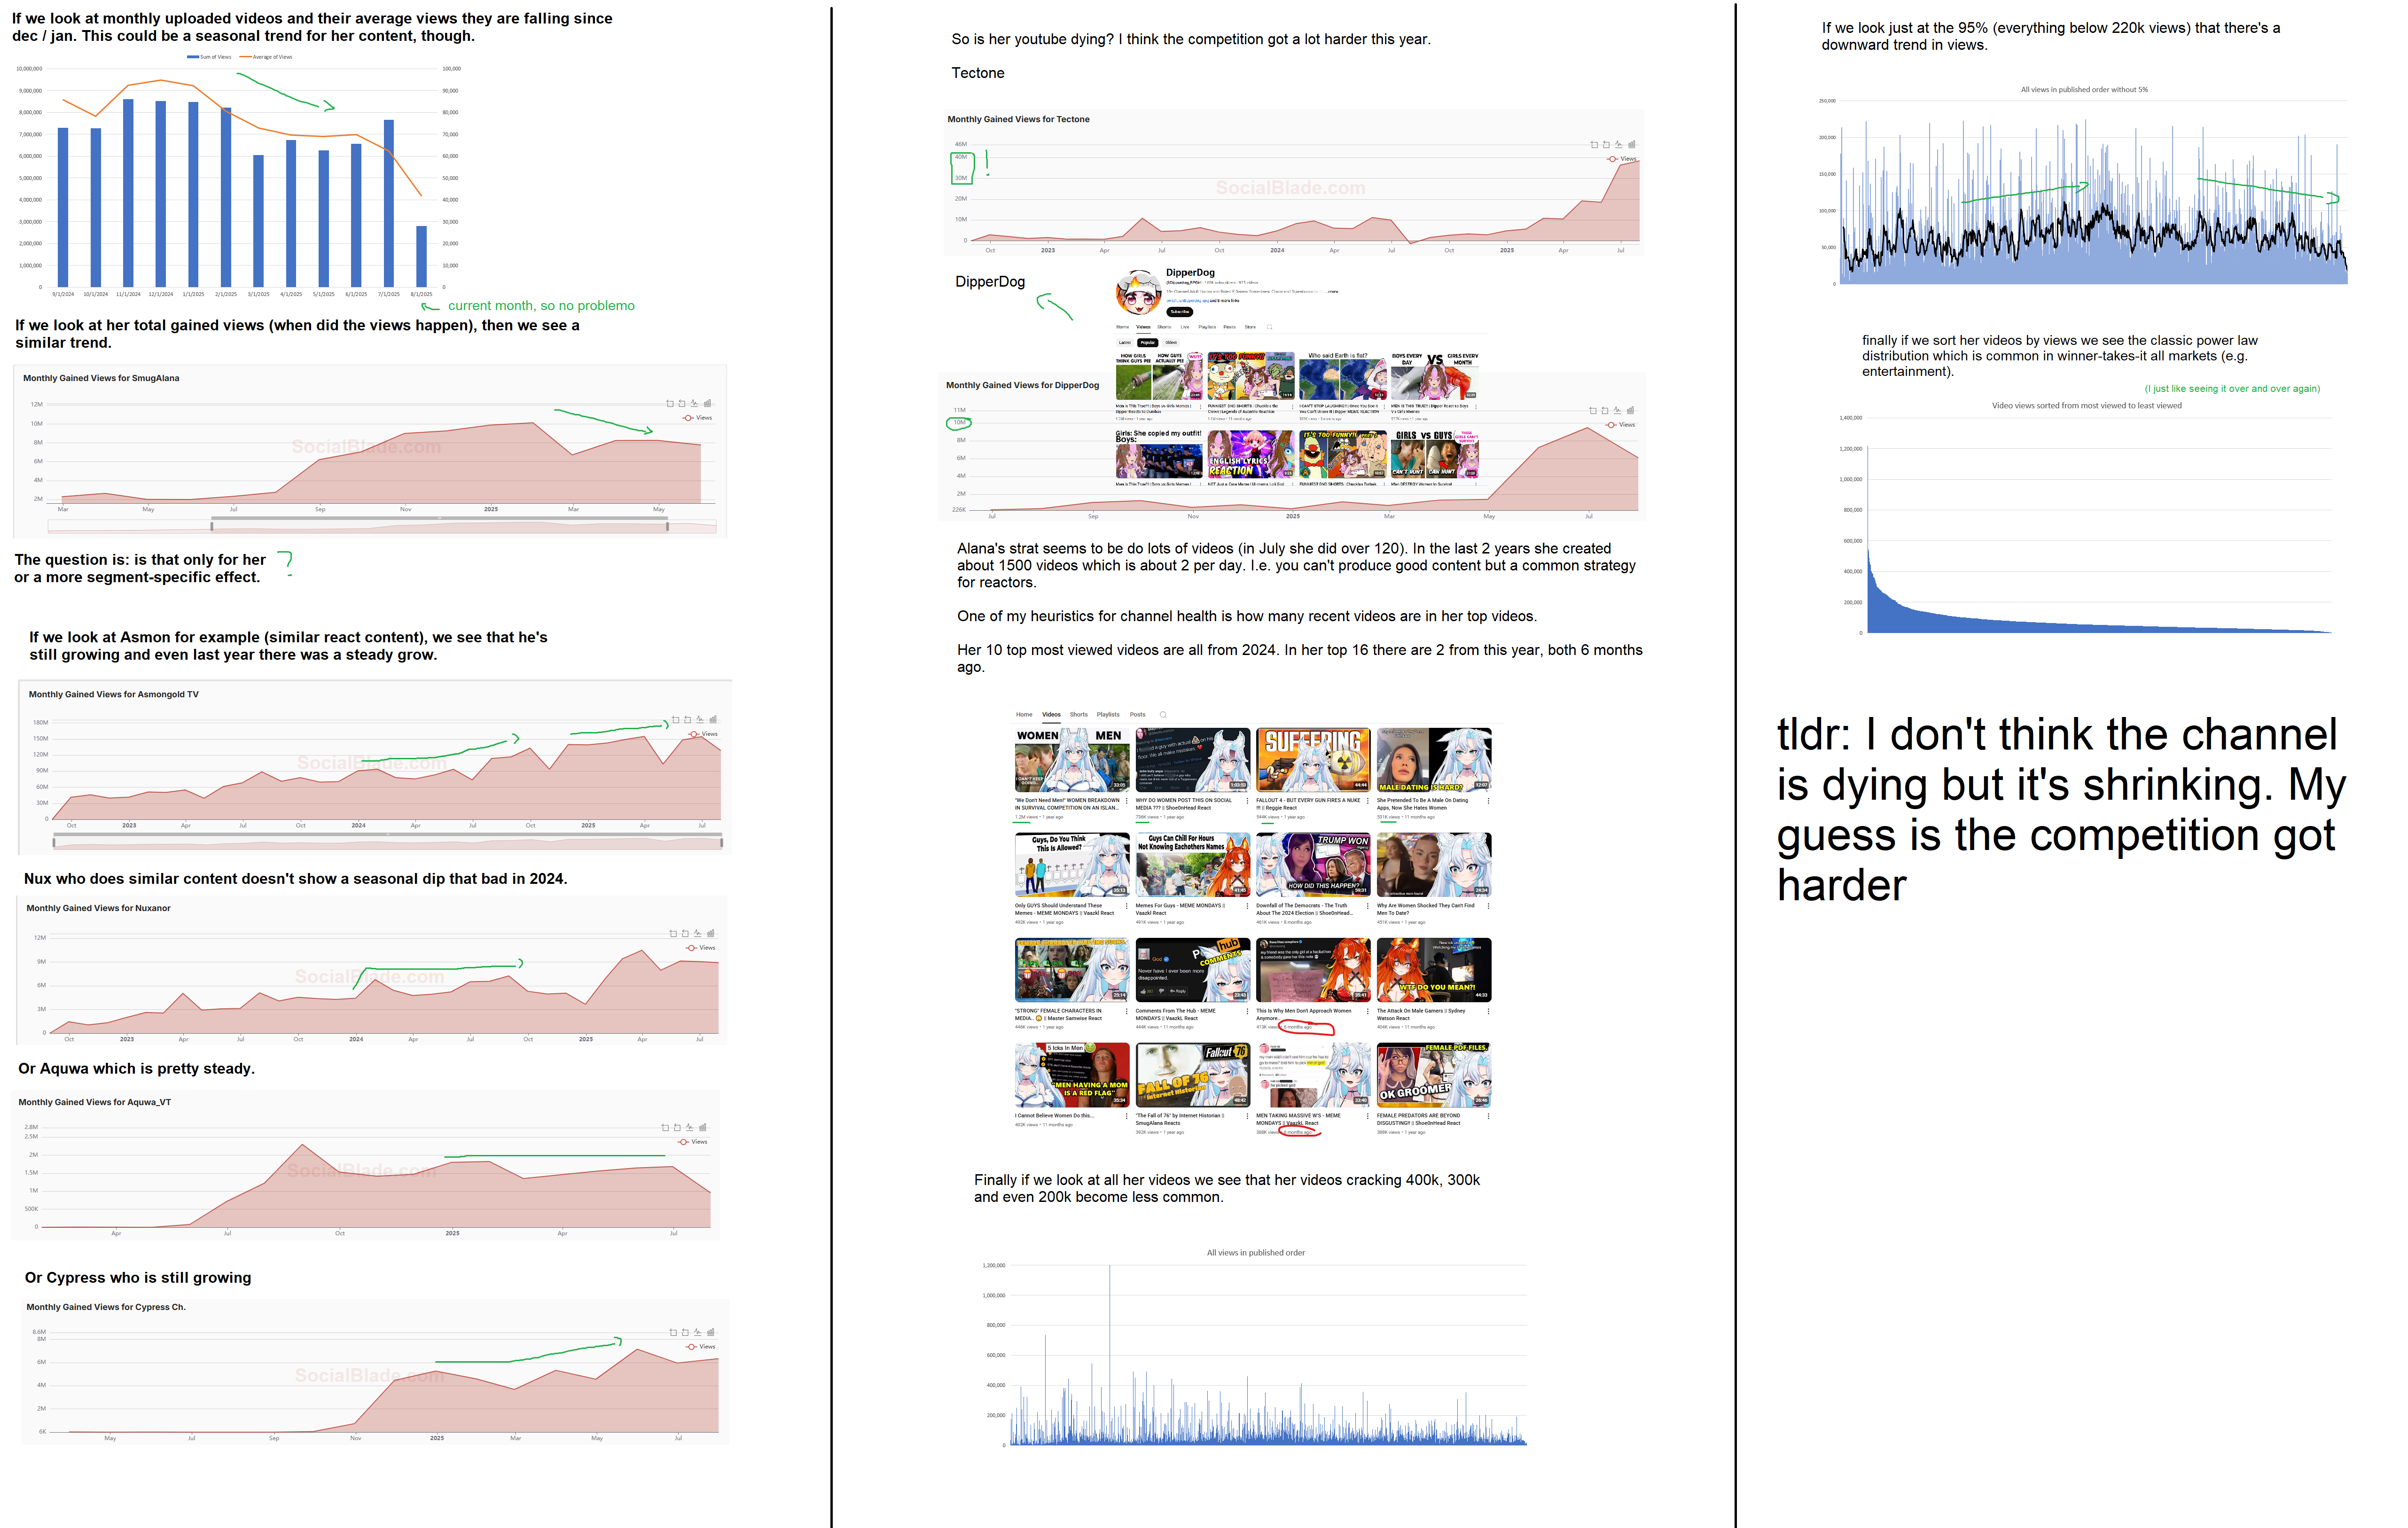Click the zoom-area icon on SmugAlana chart
The width and height of the screenshot is (2408, 1528).
tap(670, 403)
